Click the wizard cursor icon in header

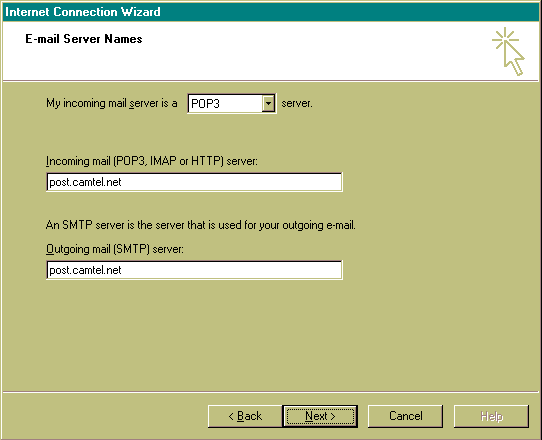508,51
